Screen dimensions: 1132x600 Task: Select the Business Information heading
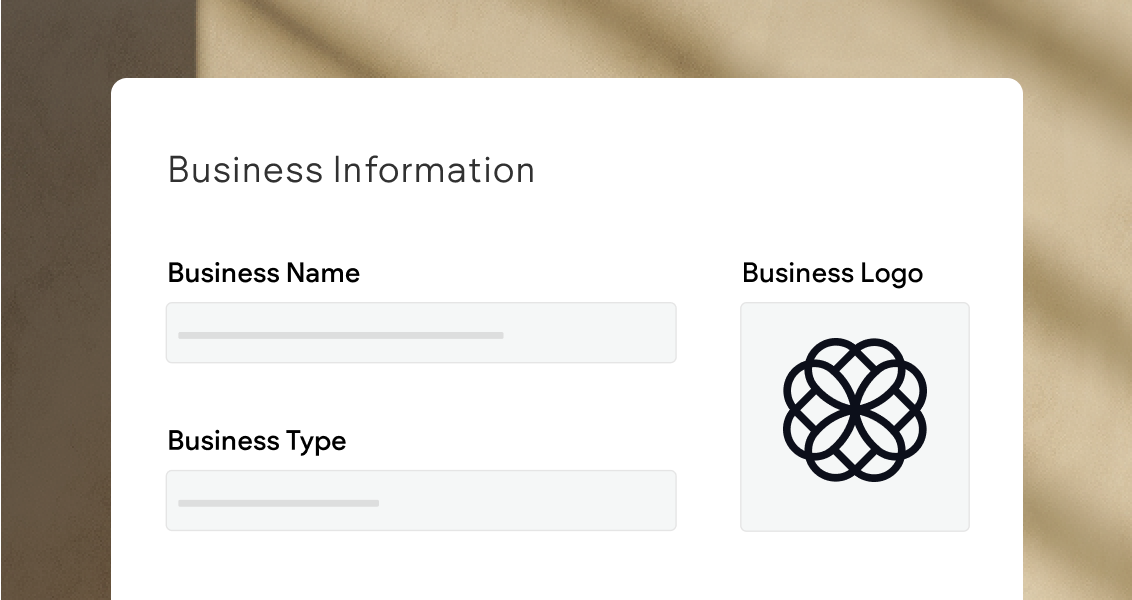[351, 170]
